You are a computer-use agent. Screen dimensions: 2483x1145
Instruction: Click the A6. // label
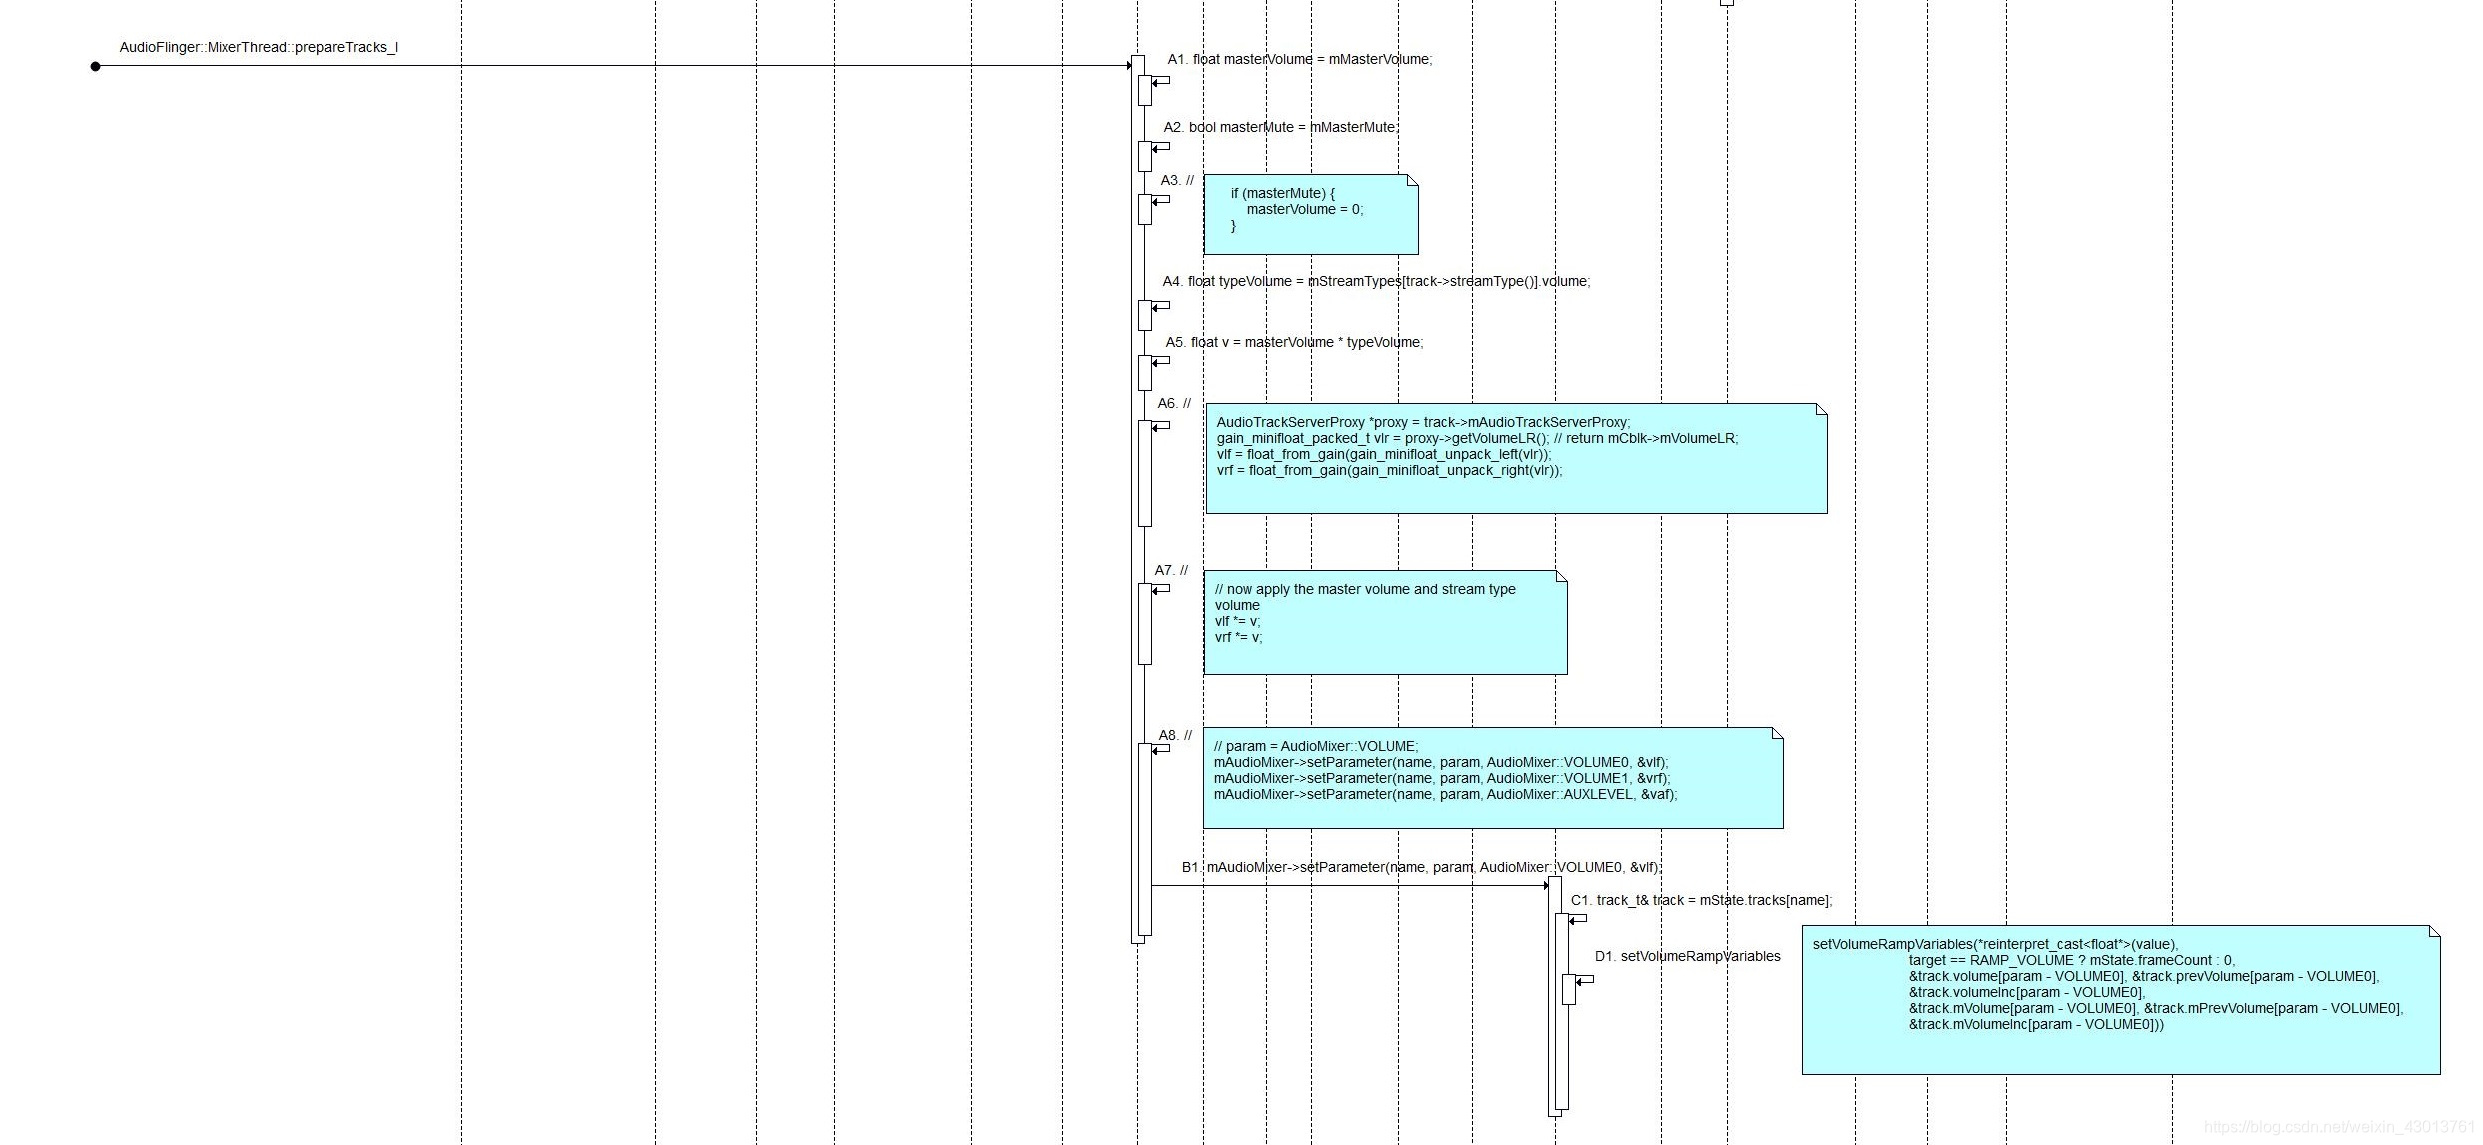point(1174,403)
